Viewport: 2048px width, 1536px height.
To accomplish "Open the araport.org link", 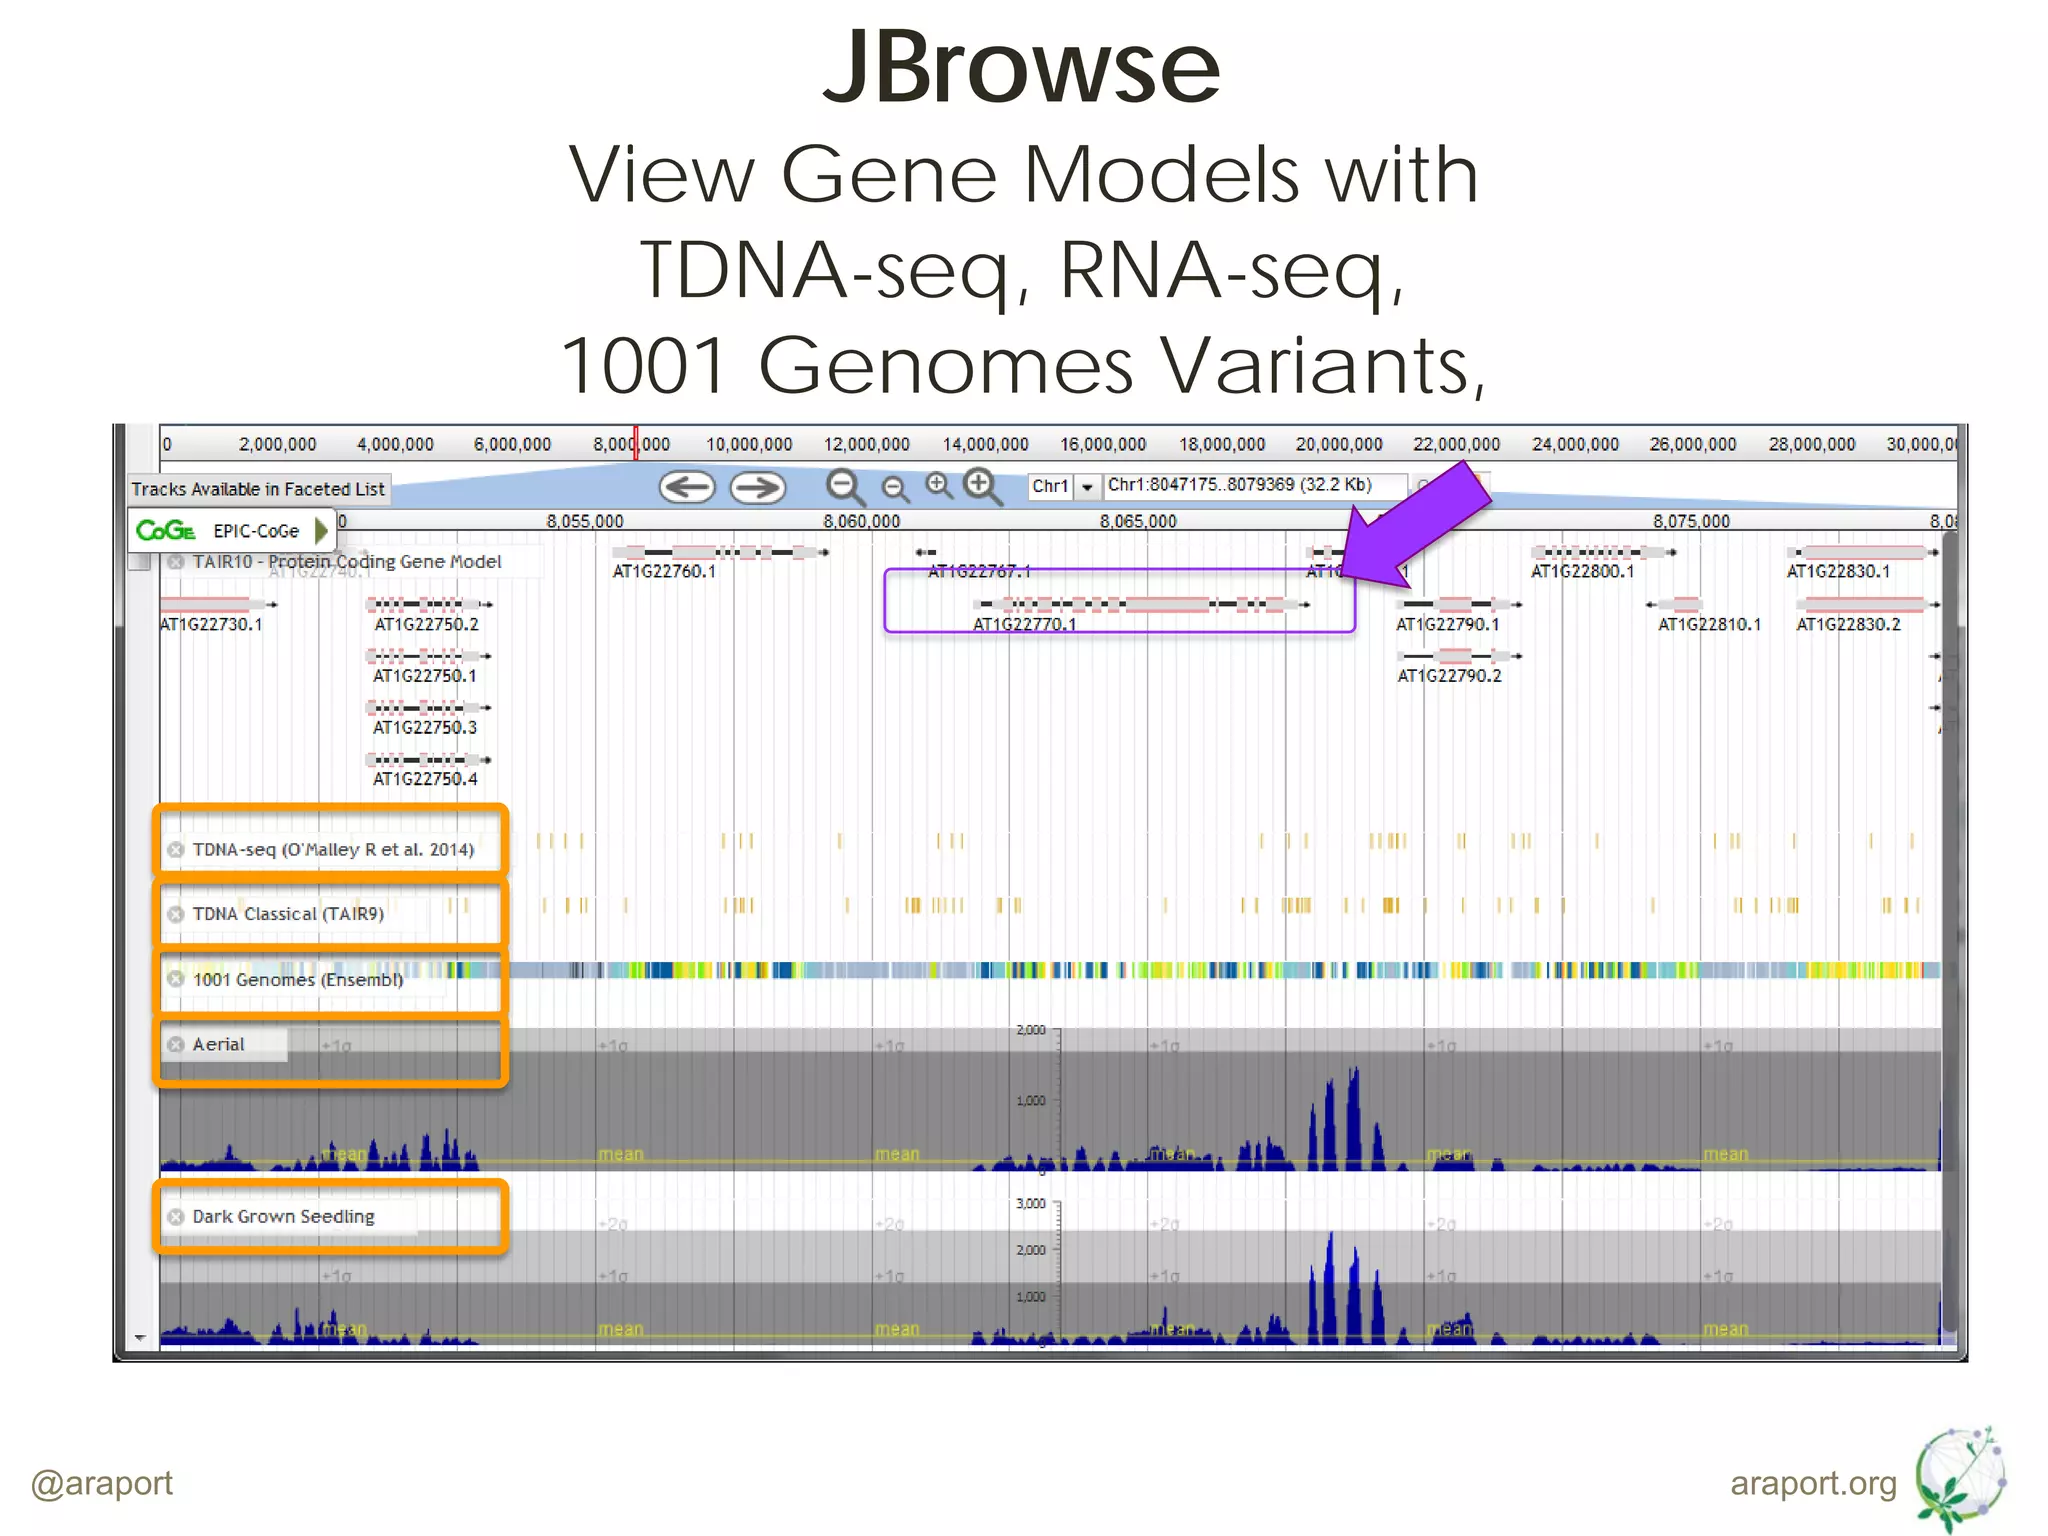I will click(1813, 1483).
